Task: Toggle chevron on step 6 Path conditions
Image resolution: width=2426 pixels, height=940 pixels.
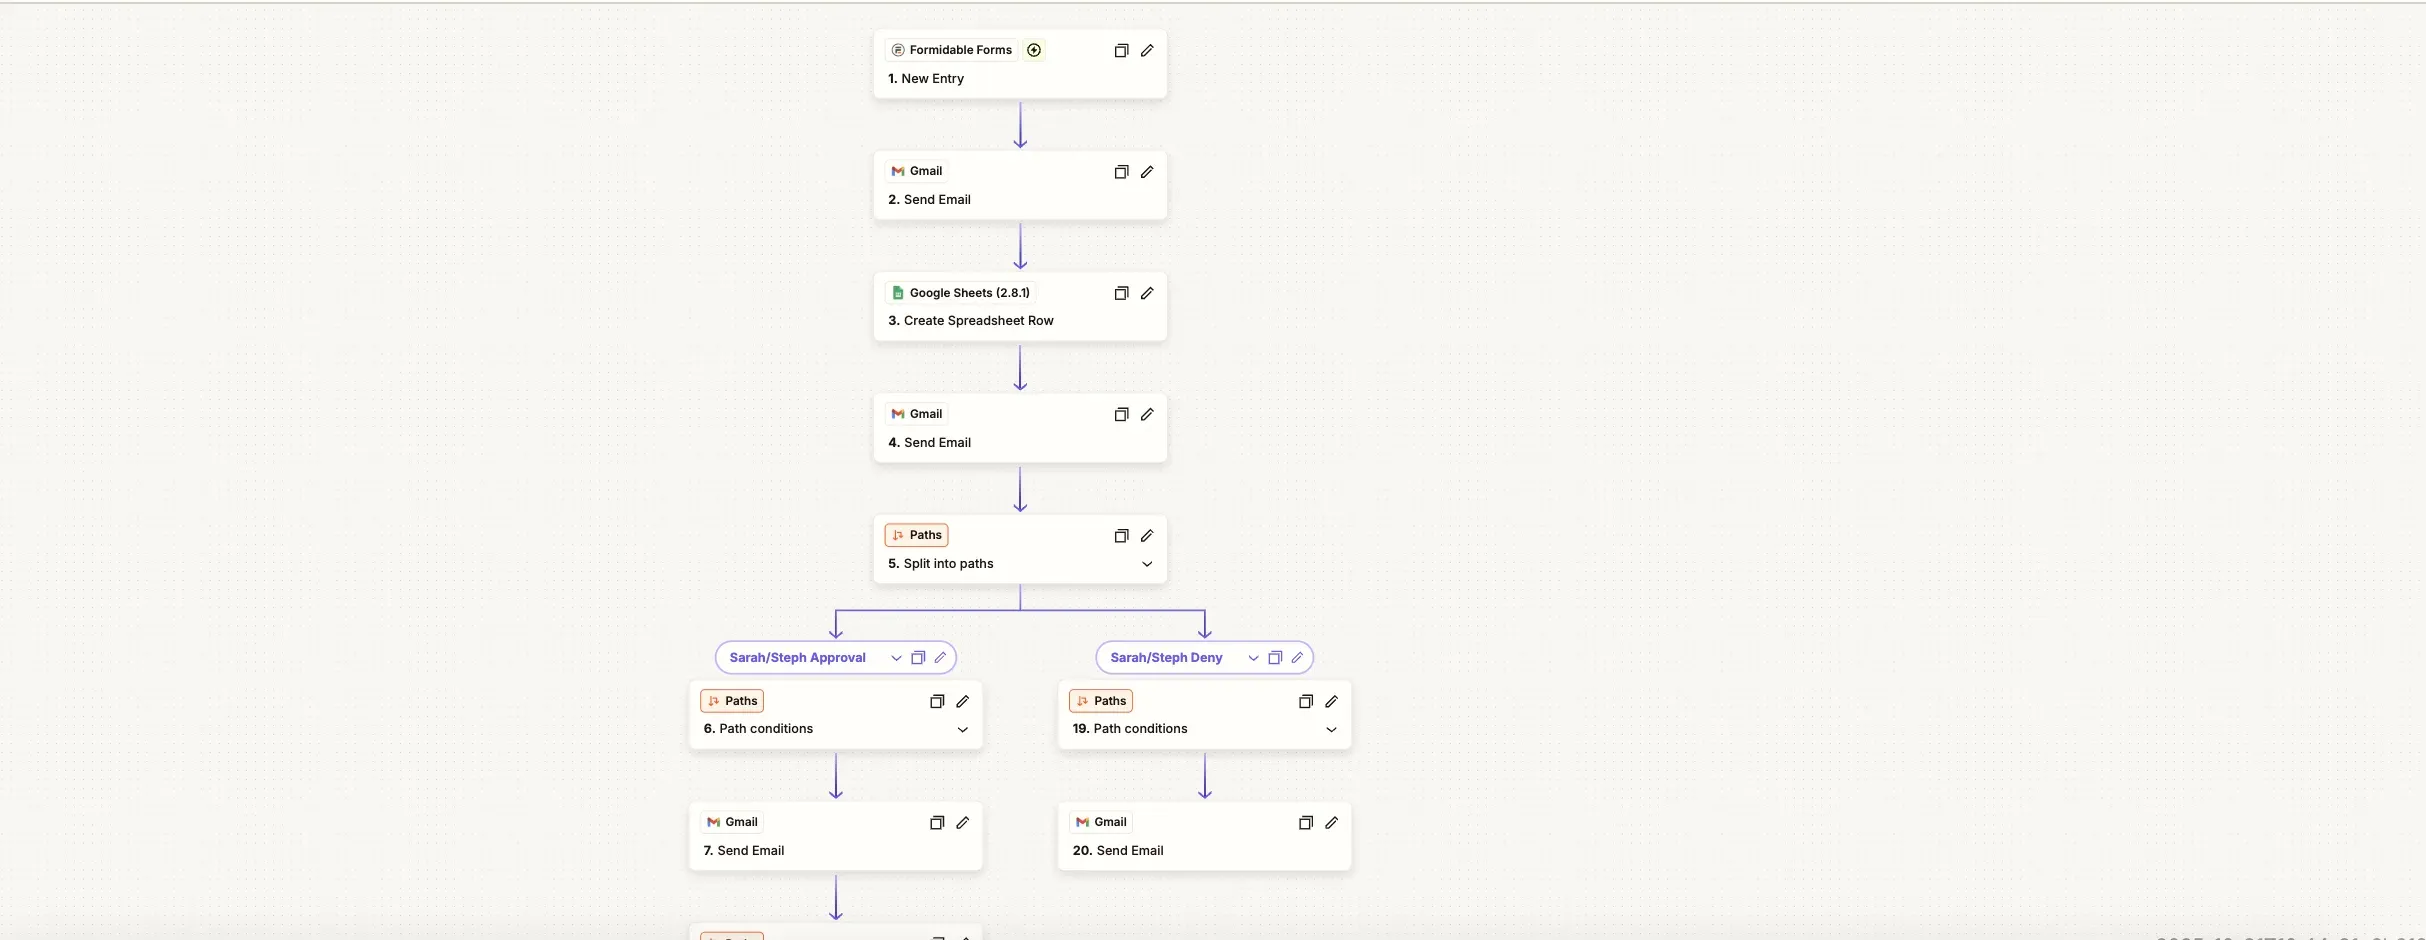Action: click(x=962, y=729)
